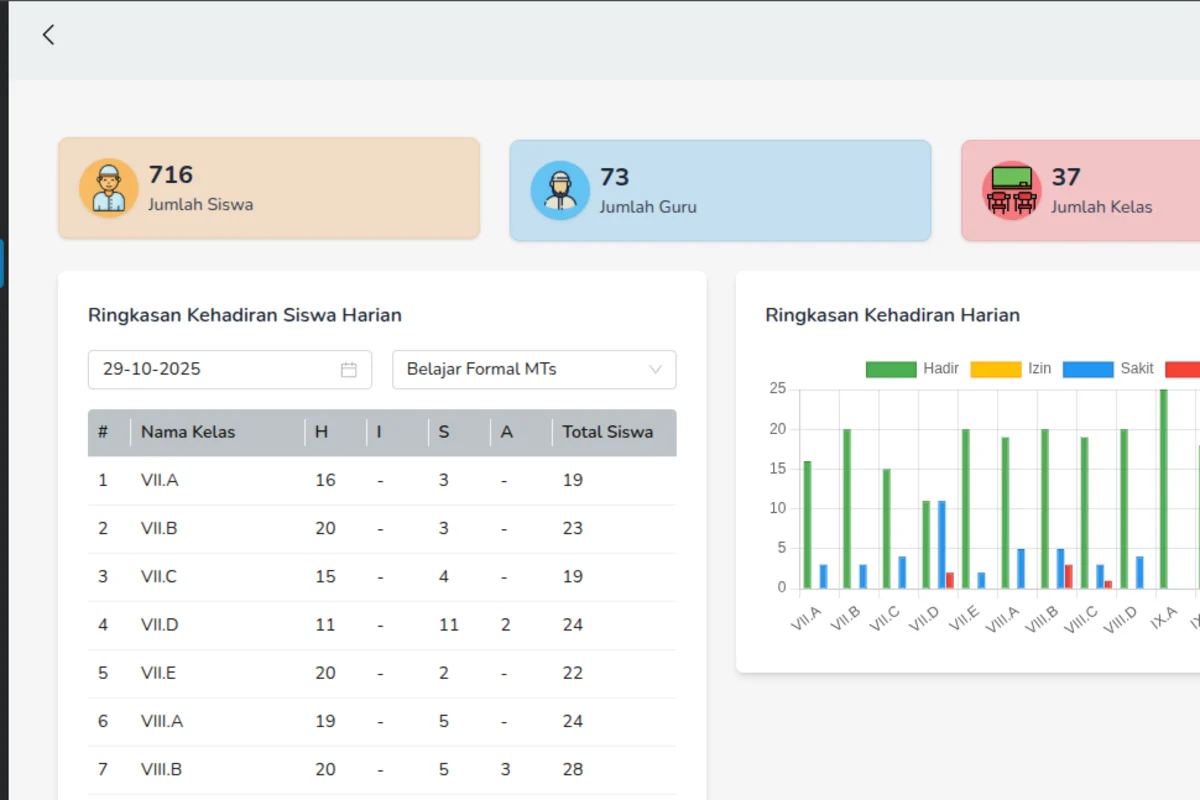1200x800 pixels.
Task: Toggle the Sakit legend blue swatch
Action: (x=1088, y=369)
